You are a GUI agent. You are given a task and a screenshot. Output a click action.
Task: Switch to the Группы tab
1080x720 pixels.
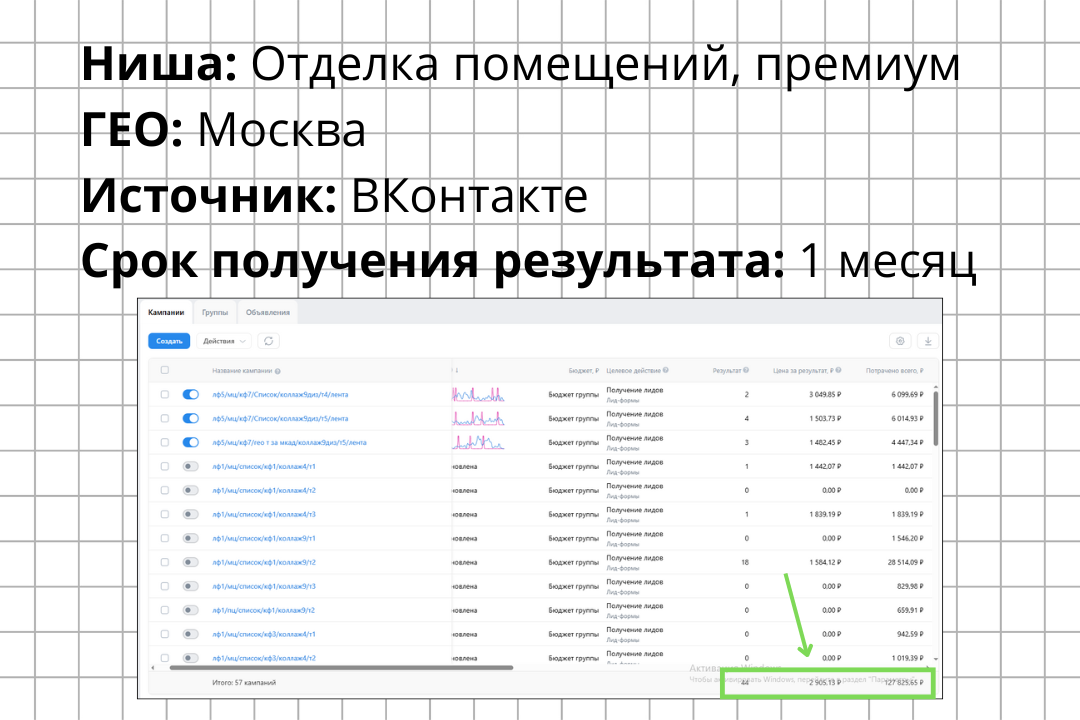pyautogui.click(x=215, y=312)
